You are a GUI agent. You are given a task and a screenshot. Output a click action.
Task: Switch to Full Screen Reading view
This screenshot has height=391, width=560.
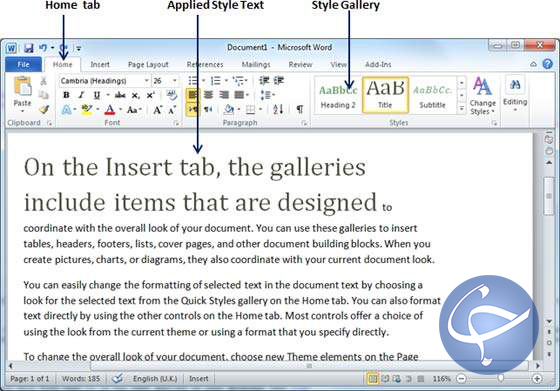click(x=385, y=379)
